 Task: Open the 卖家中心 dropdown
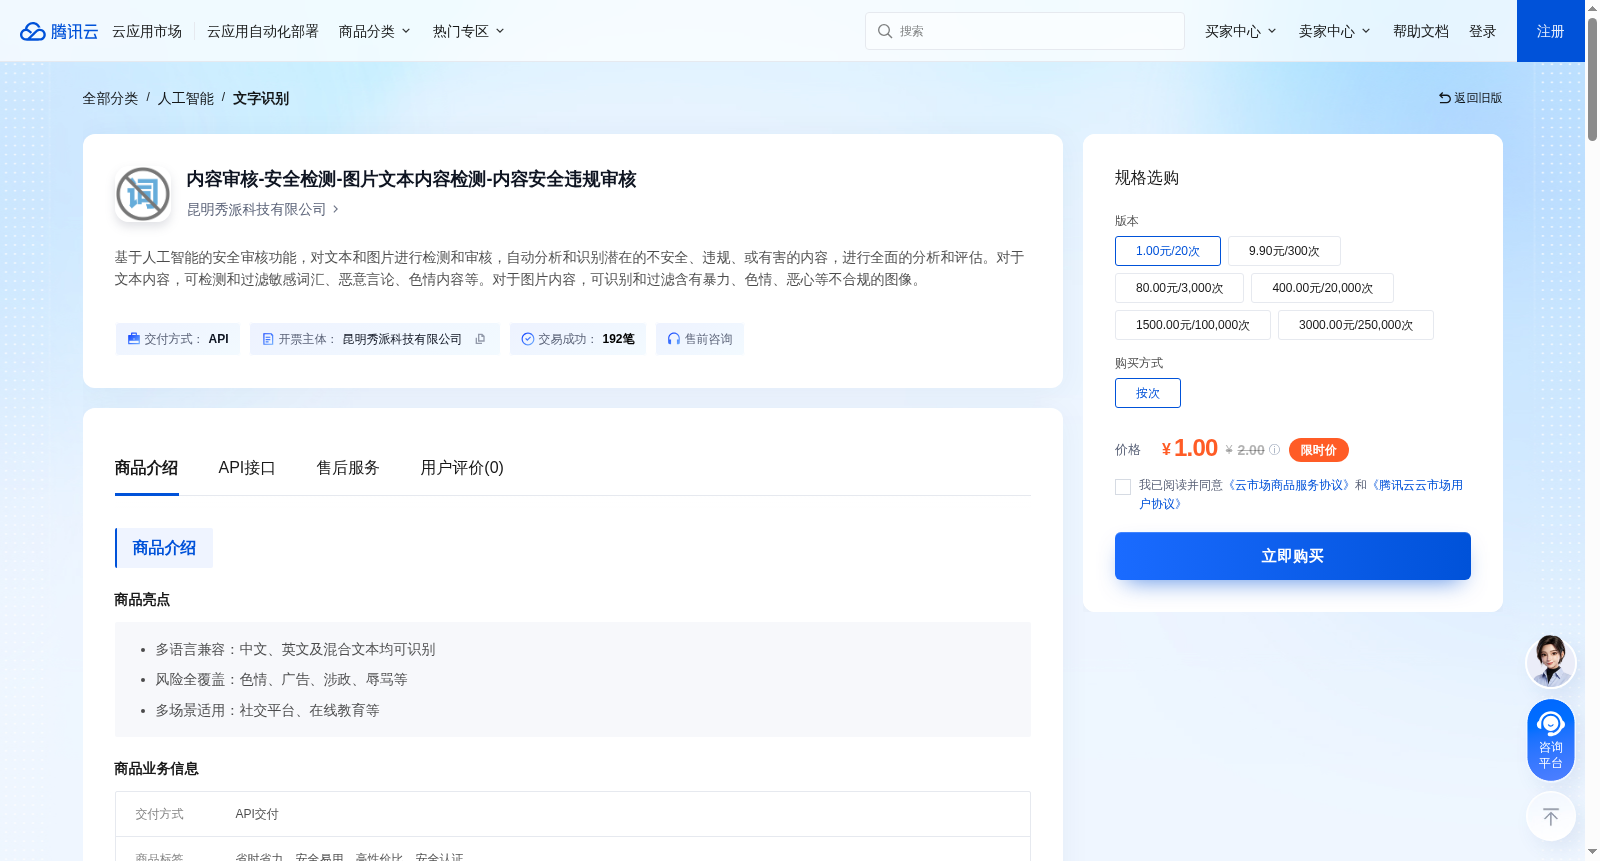1335,31
